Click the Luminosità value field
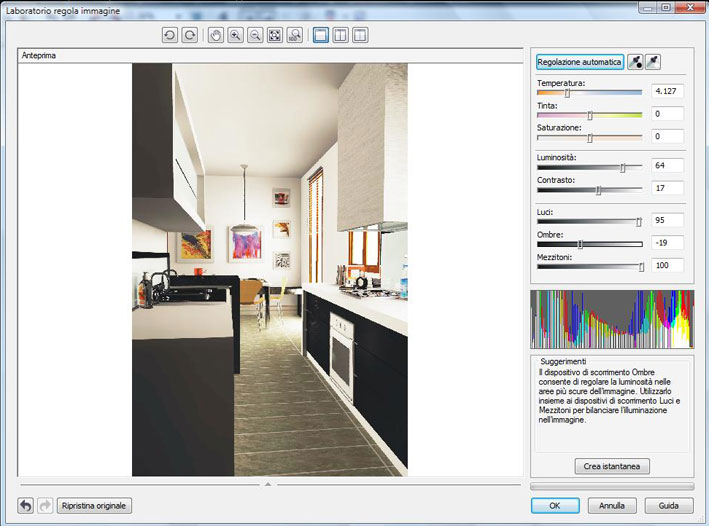This screenshot has width=709, height=526. click(667, 165)
